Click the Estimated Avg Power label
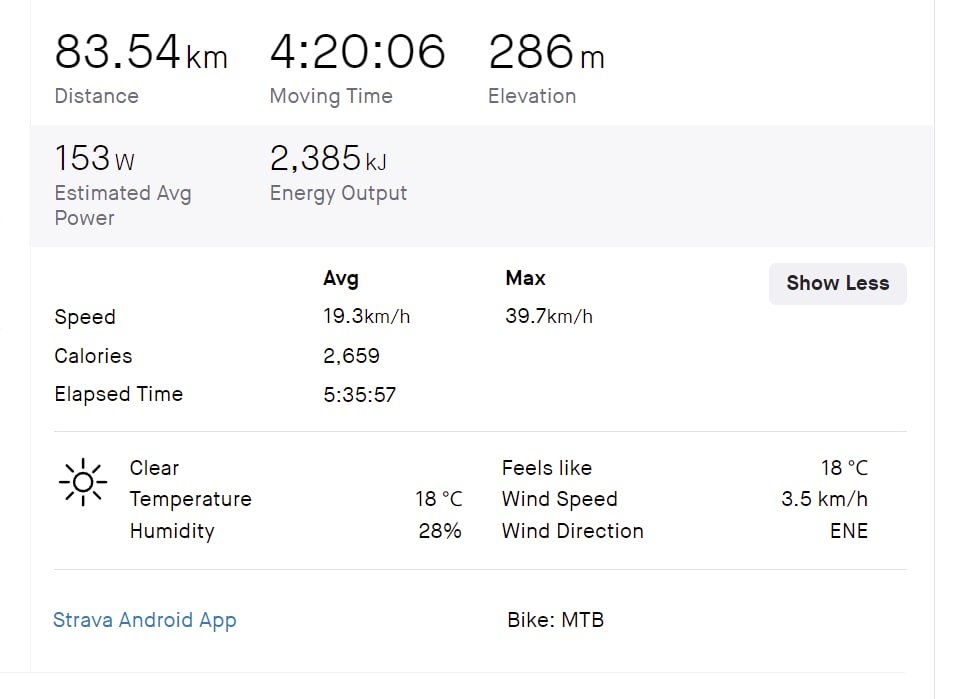The width and height of the screenshot is (962, 699). pyautogui.click(x=122, y=205)
